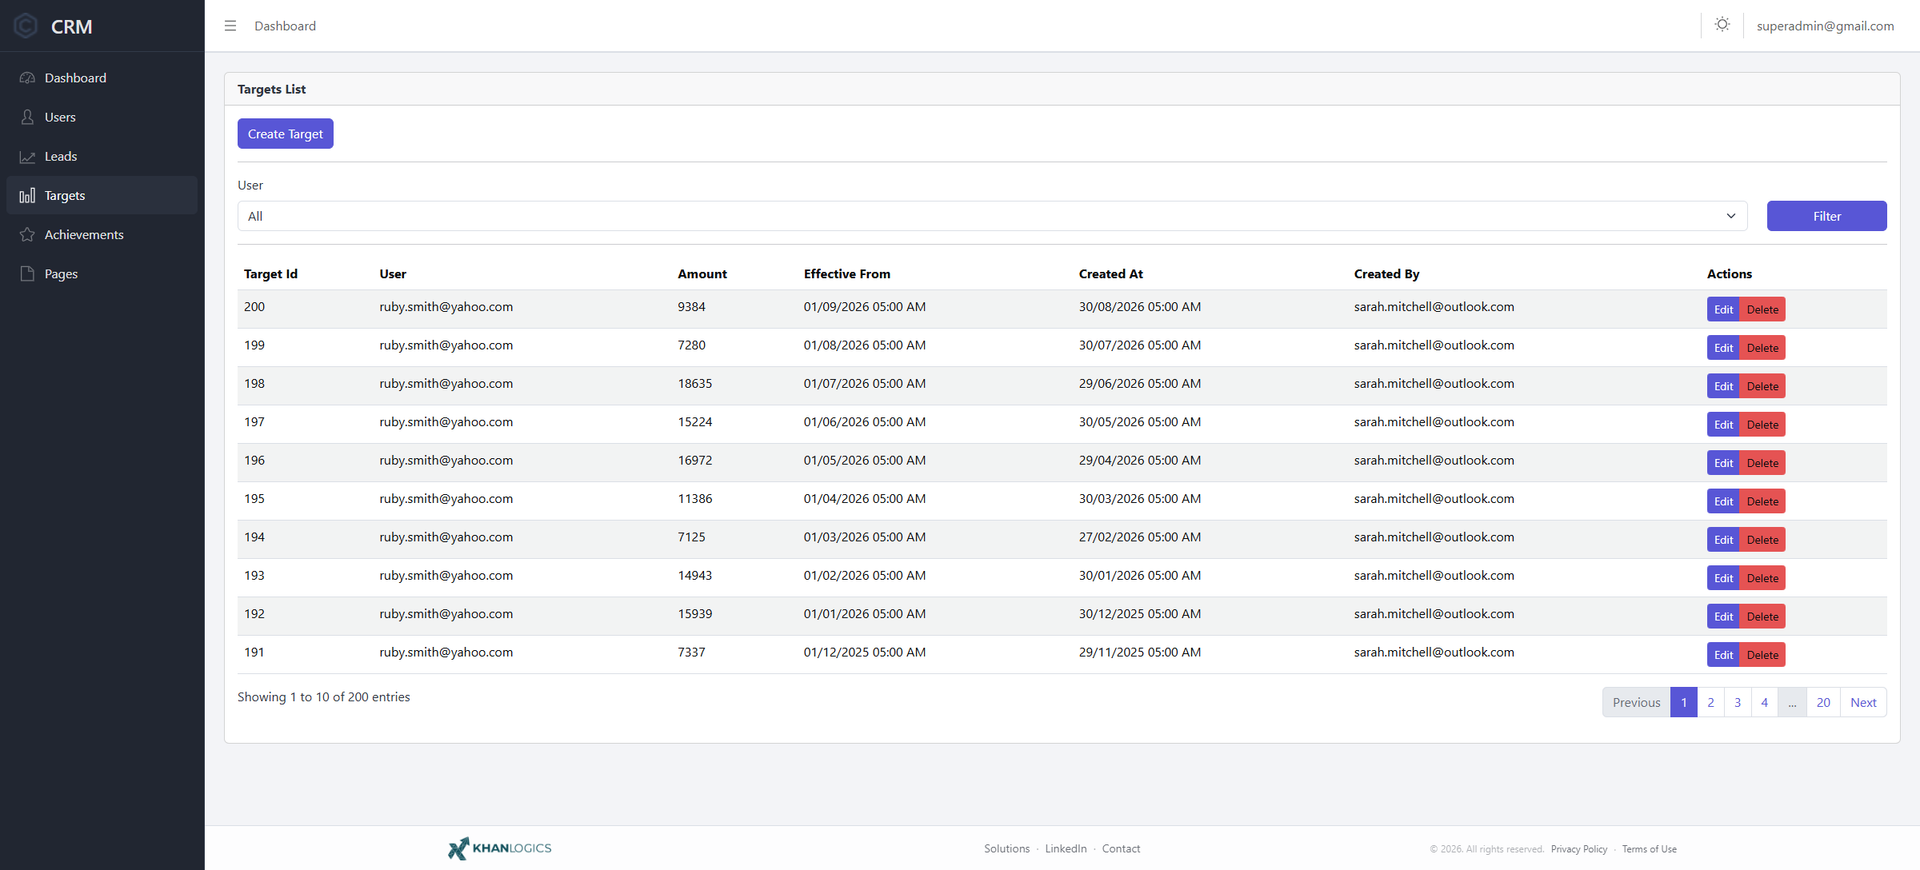Screen dimensions: 1920x870
Task: Click the Next pagination button
Action: click(1863, 703)
